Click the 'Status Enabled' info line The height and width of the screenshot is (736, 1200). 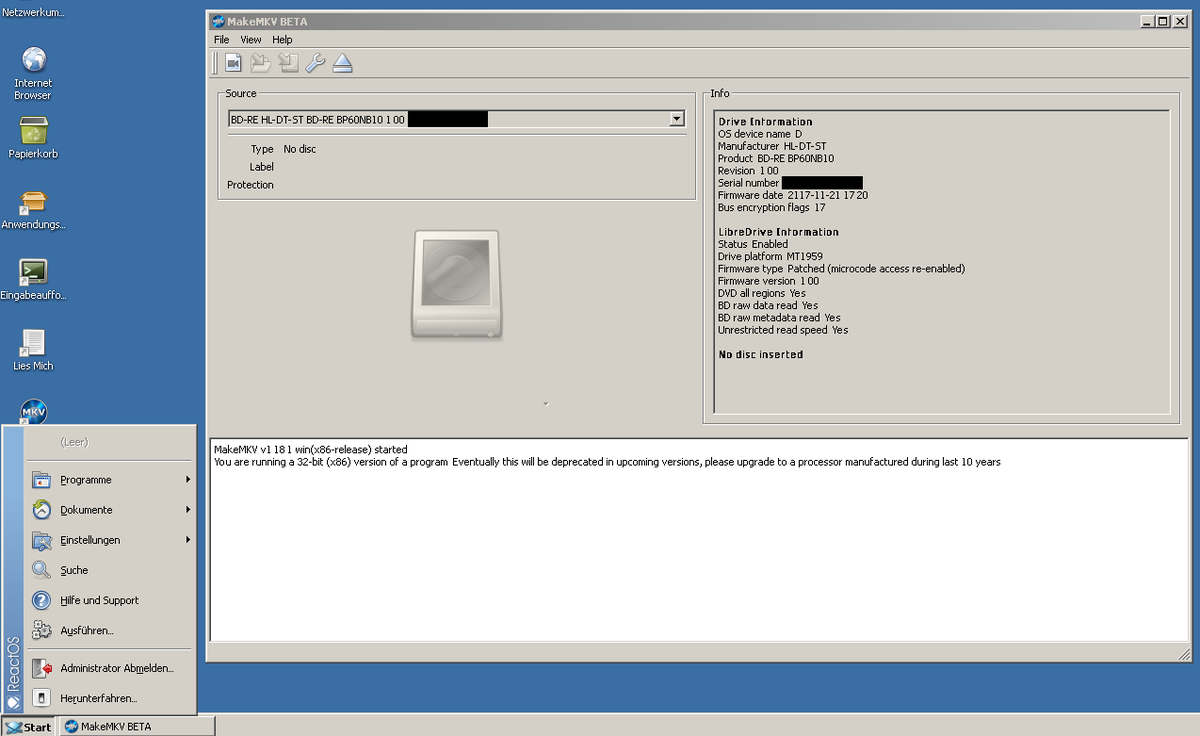coord(753,244)
